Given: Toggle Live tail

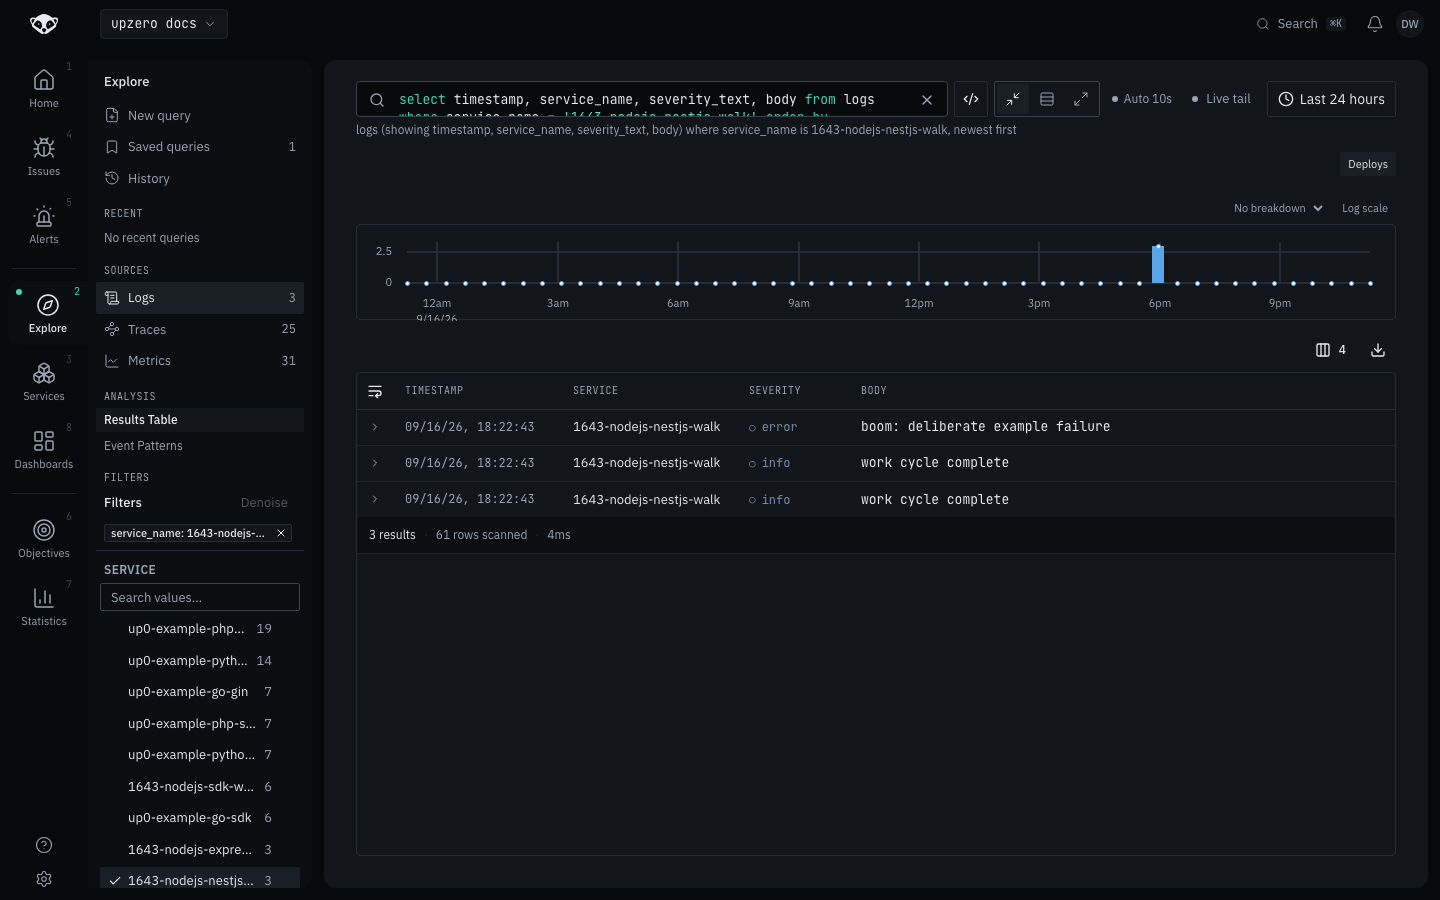Looking at the screenshot, I should pos(1221,99).
